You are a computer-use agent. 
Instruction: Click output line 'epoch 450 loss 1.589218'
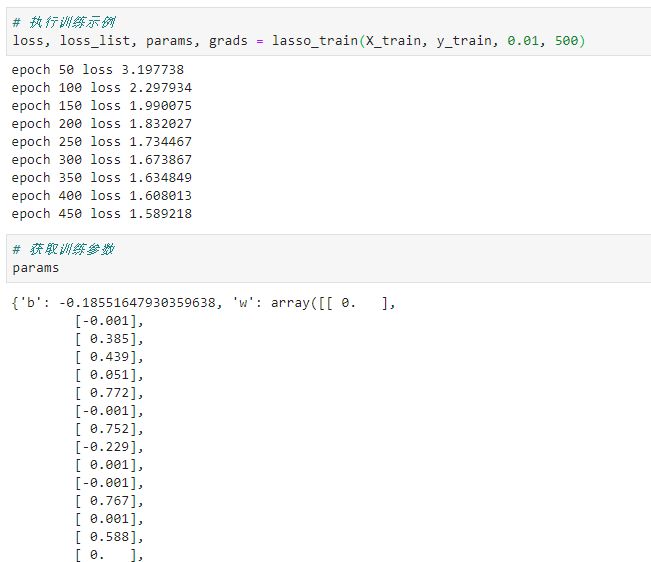click(x=102, y=213)
